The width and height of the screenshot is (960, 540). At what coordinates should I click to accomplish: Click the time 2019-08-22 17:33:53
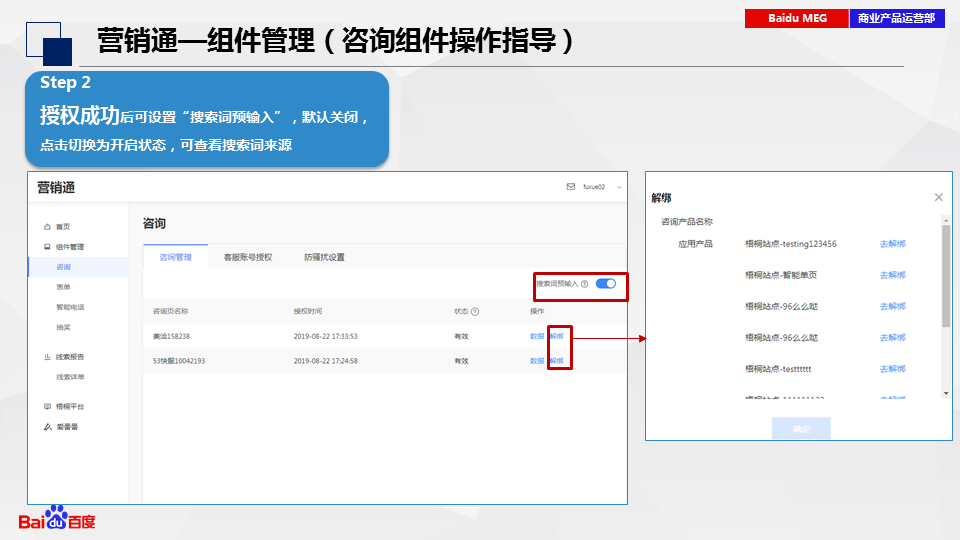pyautogui.click(x=326, y=336)
